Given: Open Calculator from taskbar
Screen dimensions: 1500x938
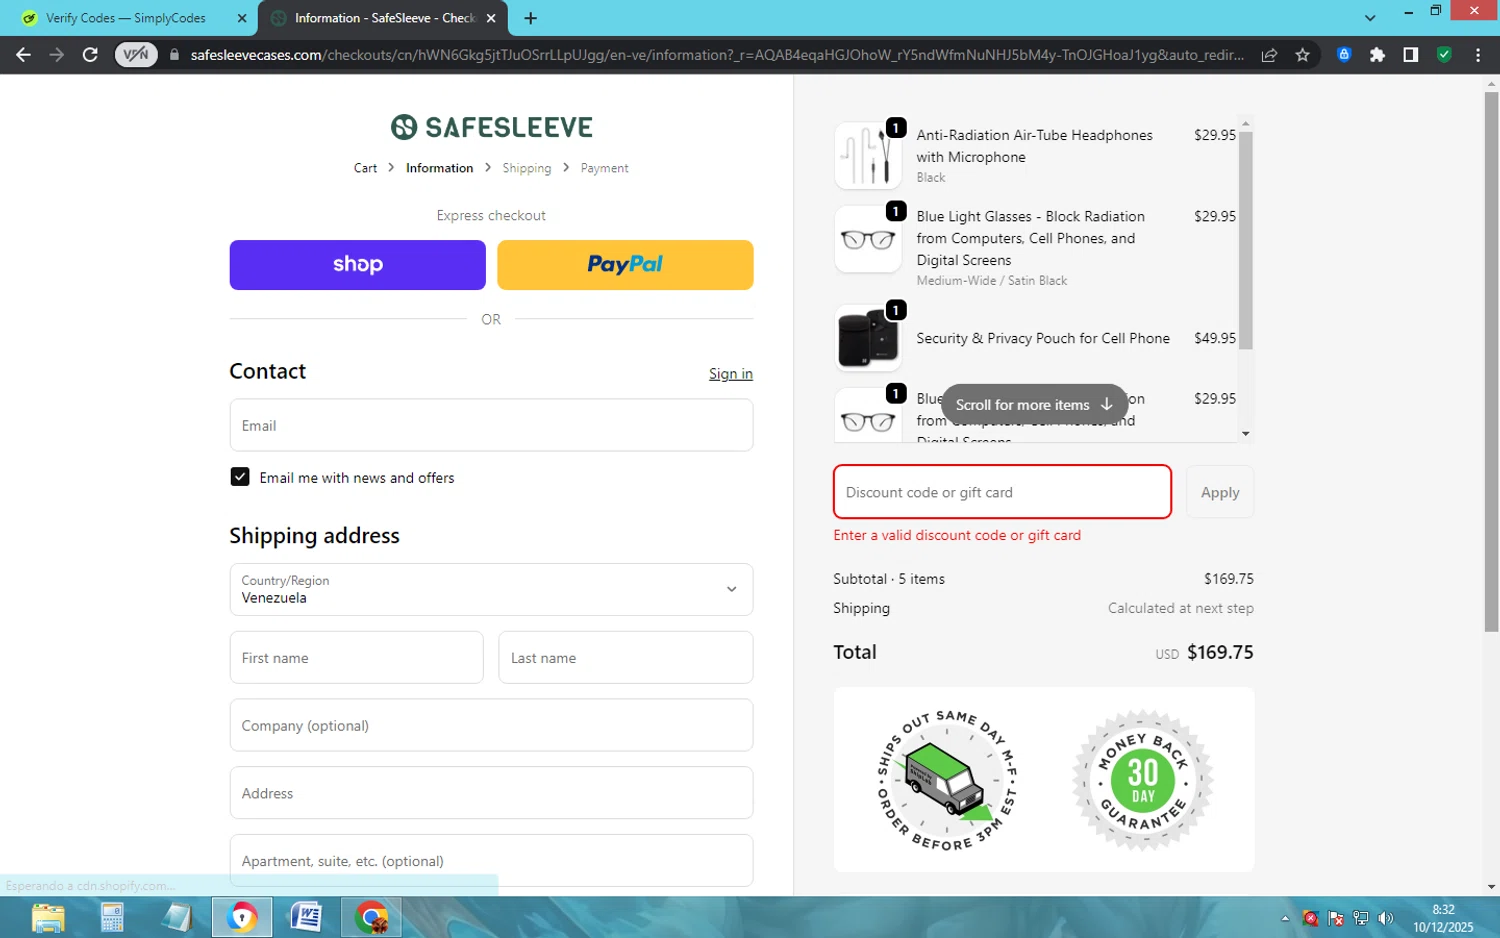Looking at the screenshot, I should point(112,917).
